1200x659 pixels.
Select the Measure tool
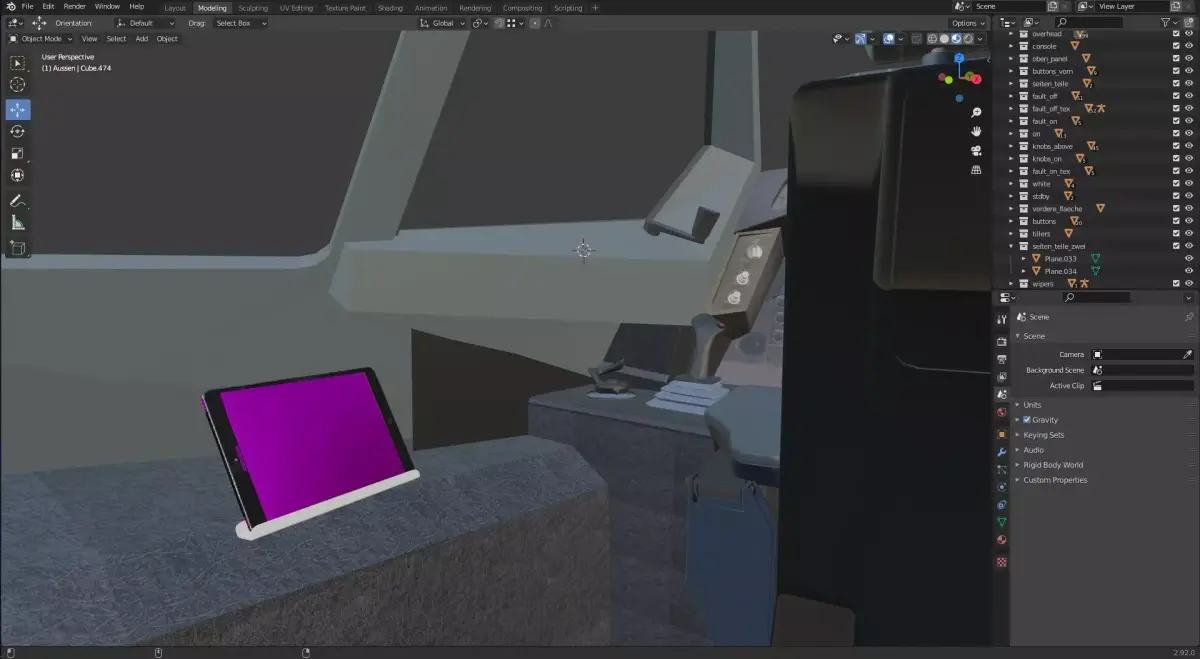[x=18, y=223]
